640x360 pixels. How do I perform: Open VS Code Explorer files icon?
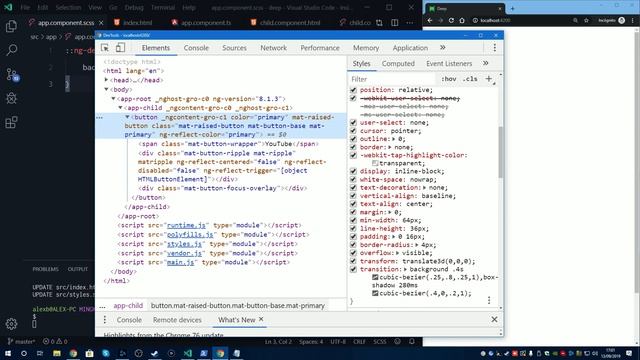tap(11, 26)
